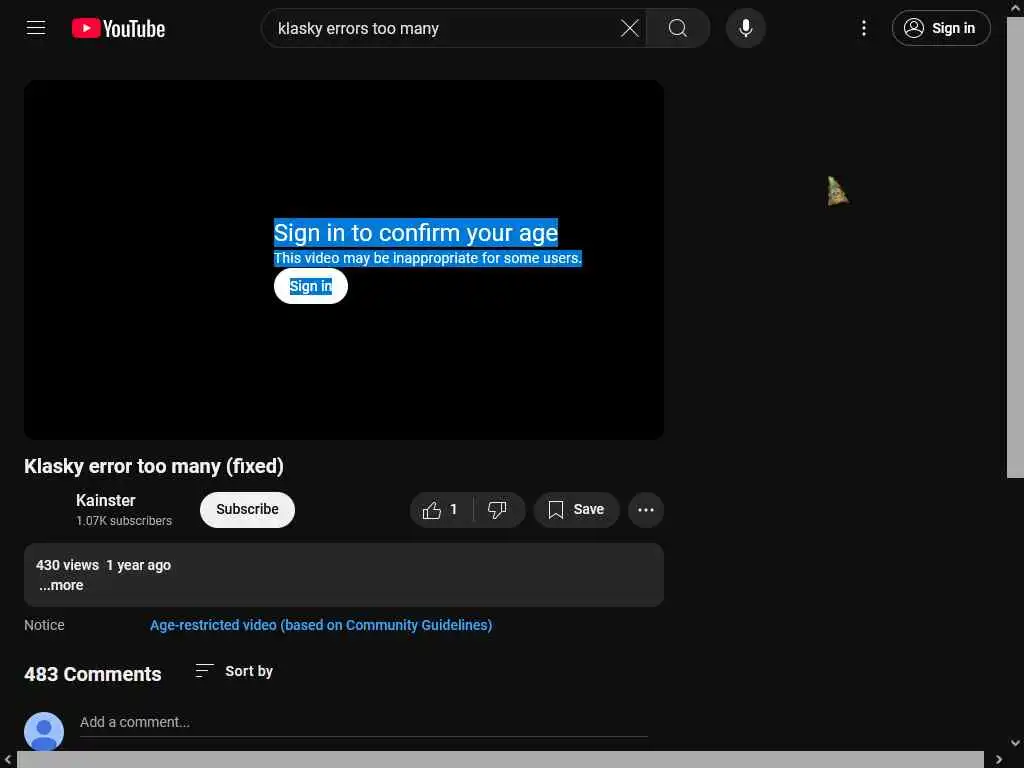Click the magnifier search button

click(x=678, y=28)
